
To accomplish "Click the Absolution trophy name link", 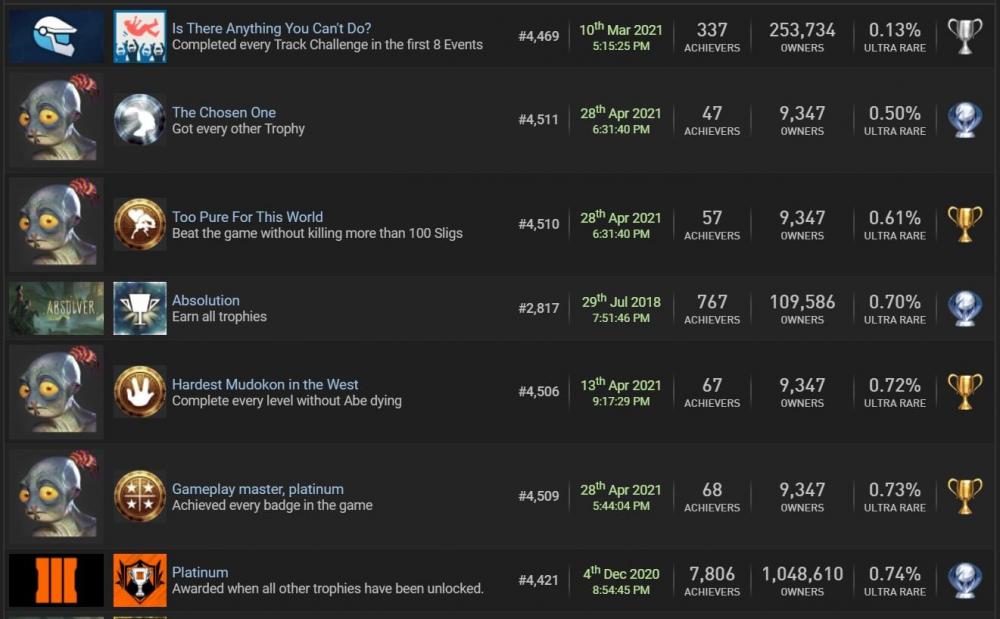I will tap(206, 300).
